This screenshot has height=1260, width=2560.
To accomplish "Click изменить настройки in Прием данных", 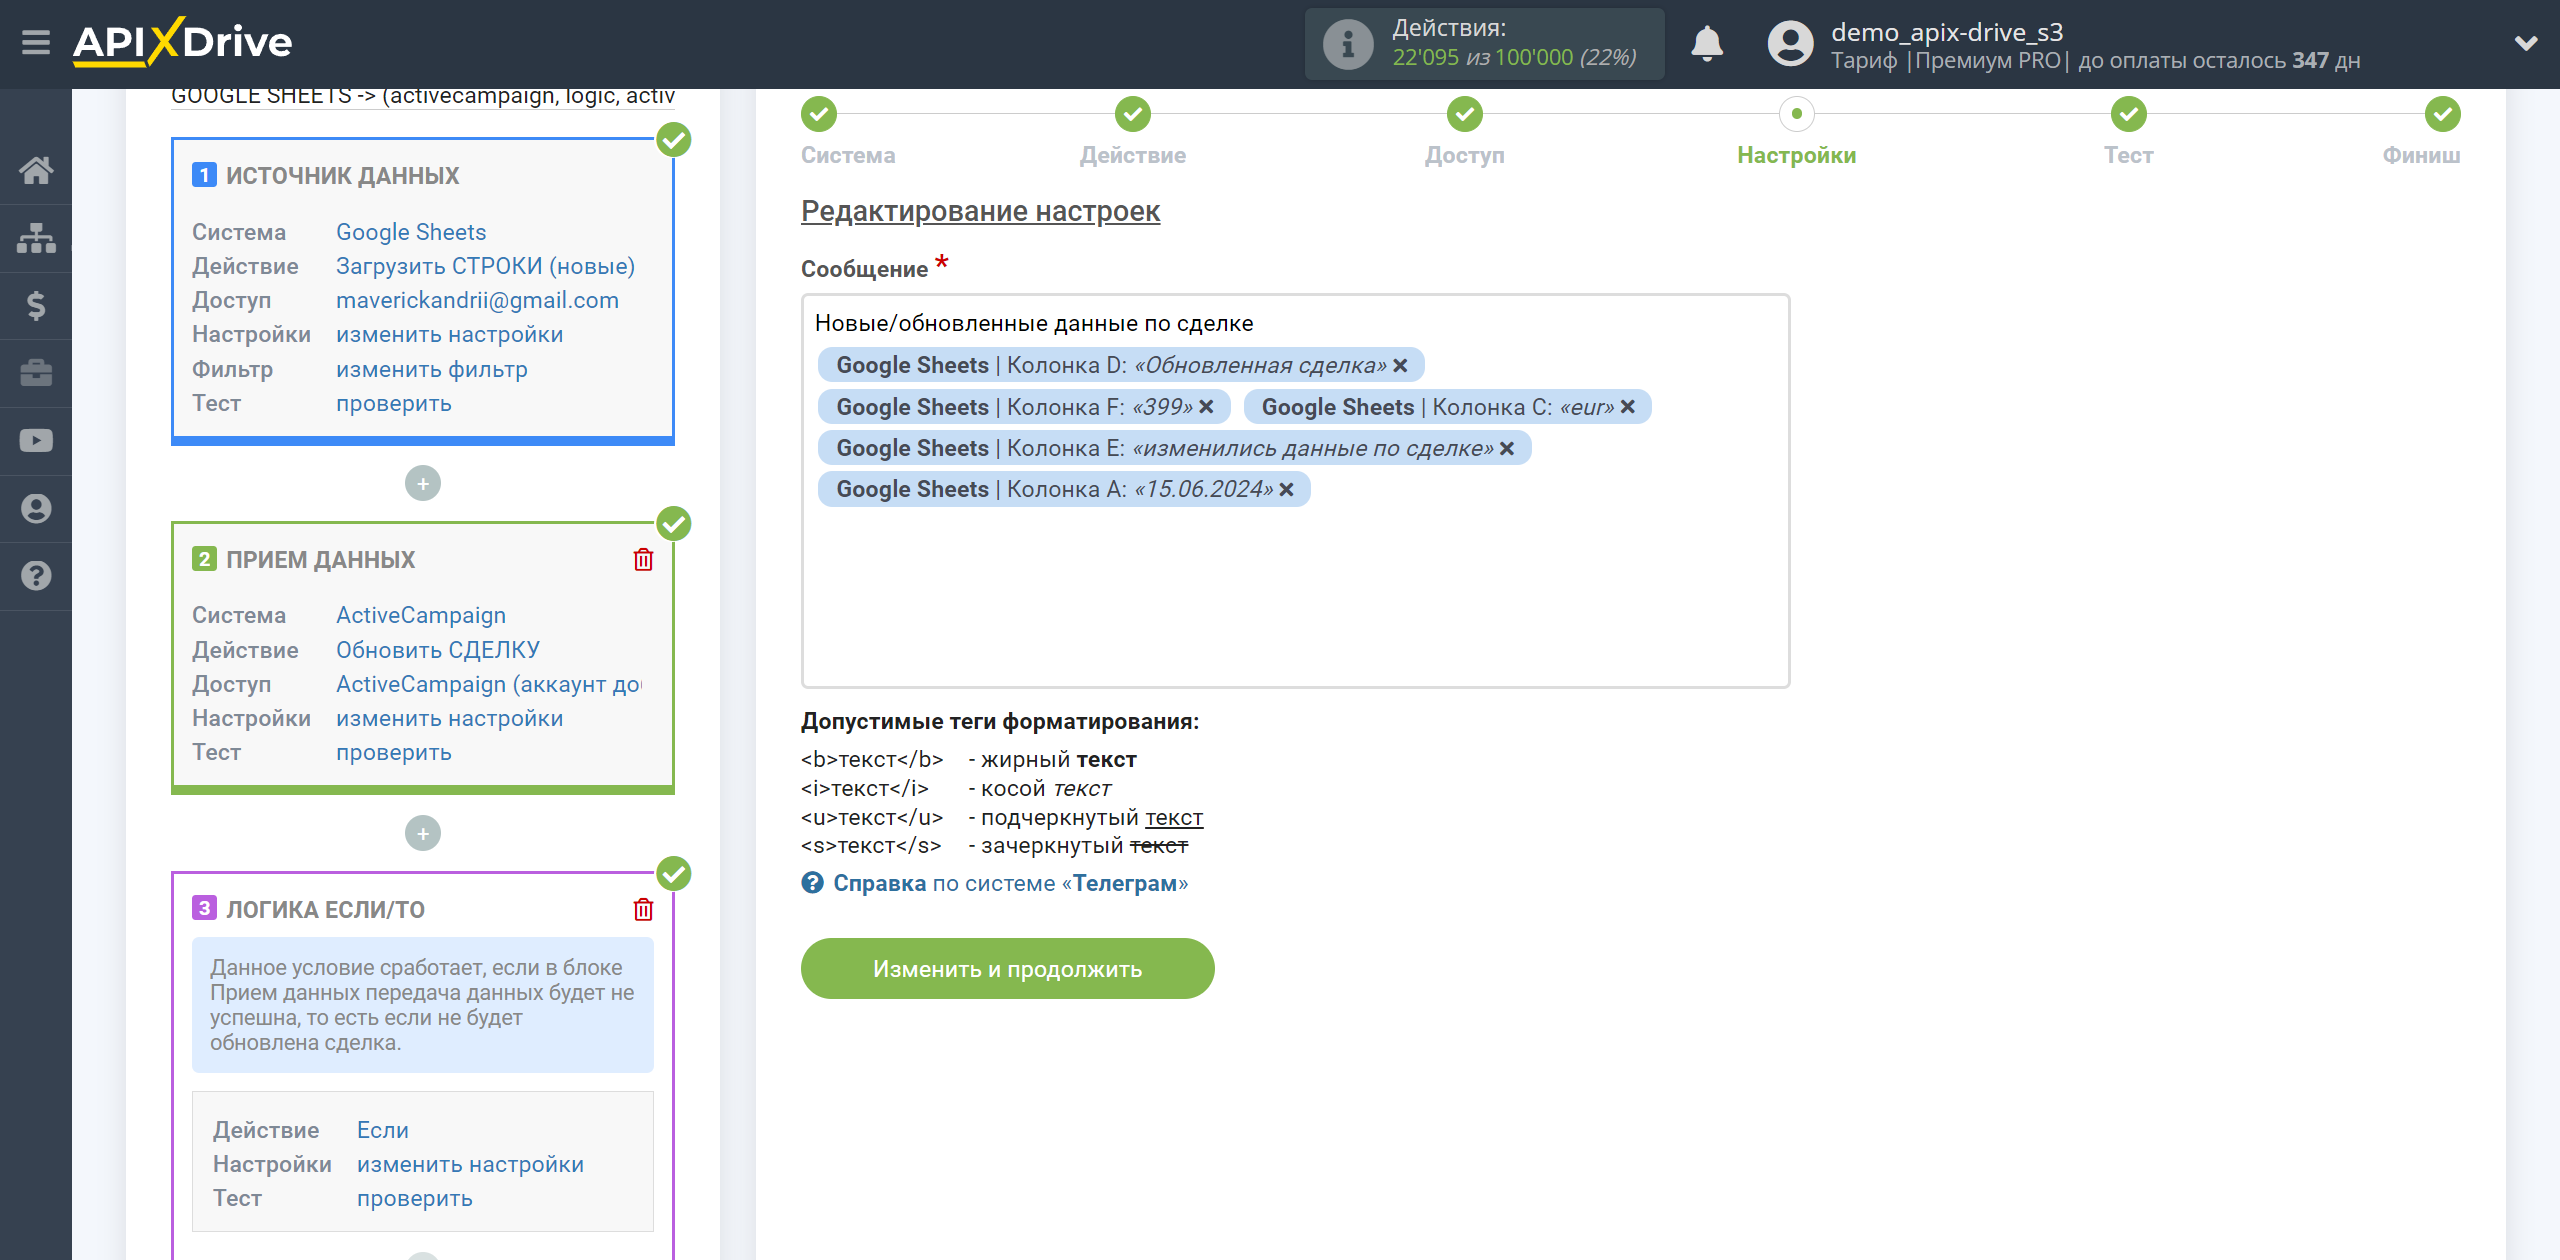I will (449, 718).
